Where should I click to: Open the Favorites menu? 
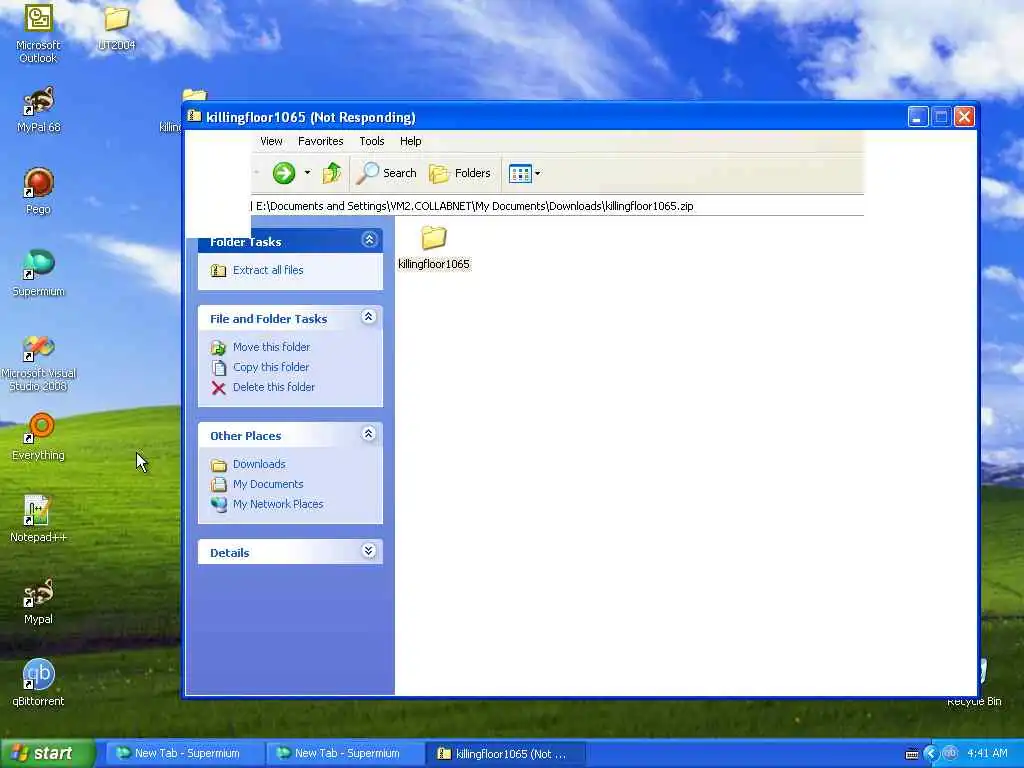click(x=320, y=141)
